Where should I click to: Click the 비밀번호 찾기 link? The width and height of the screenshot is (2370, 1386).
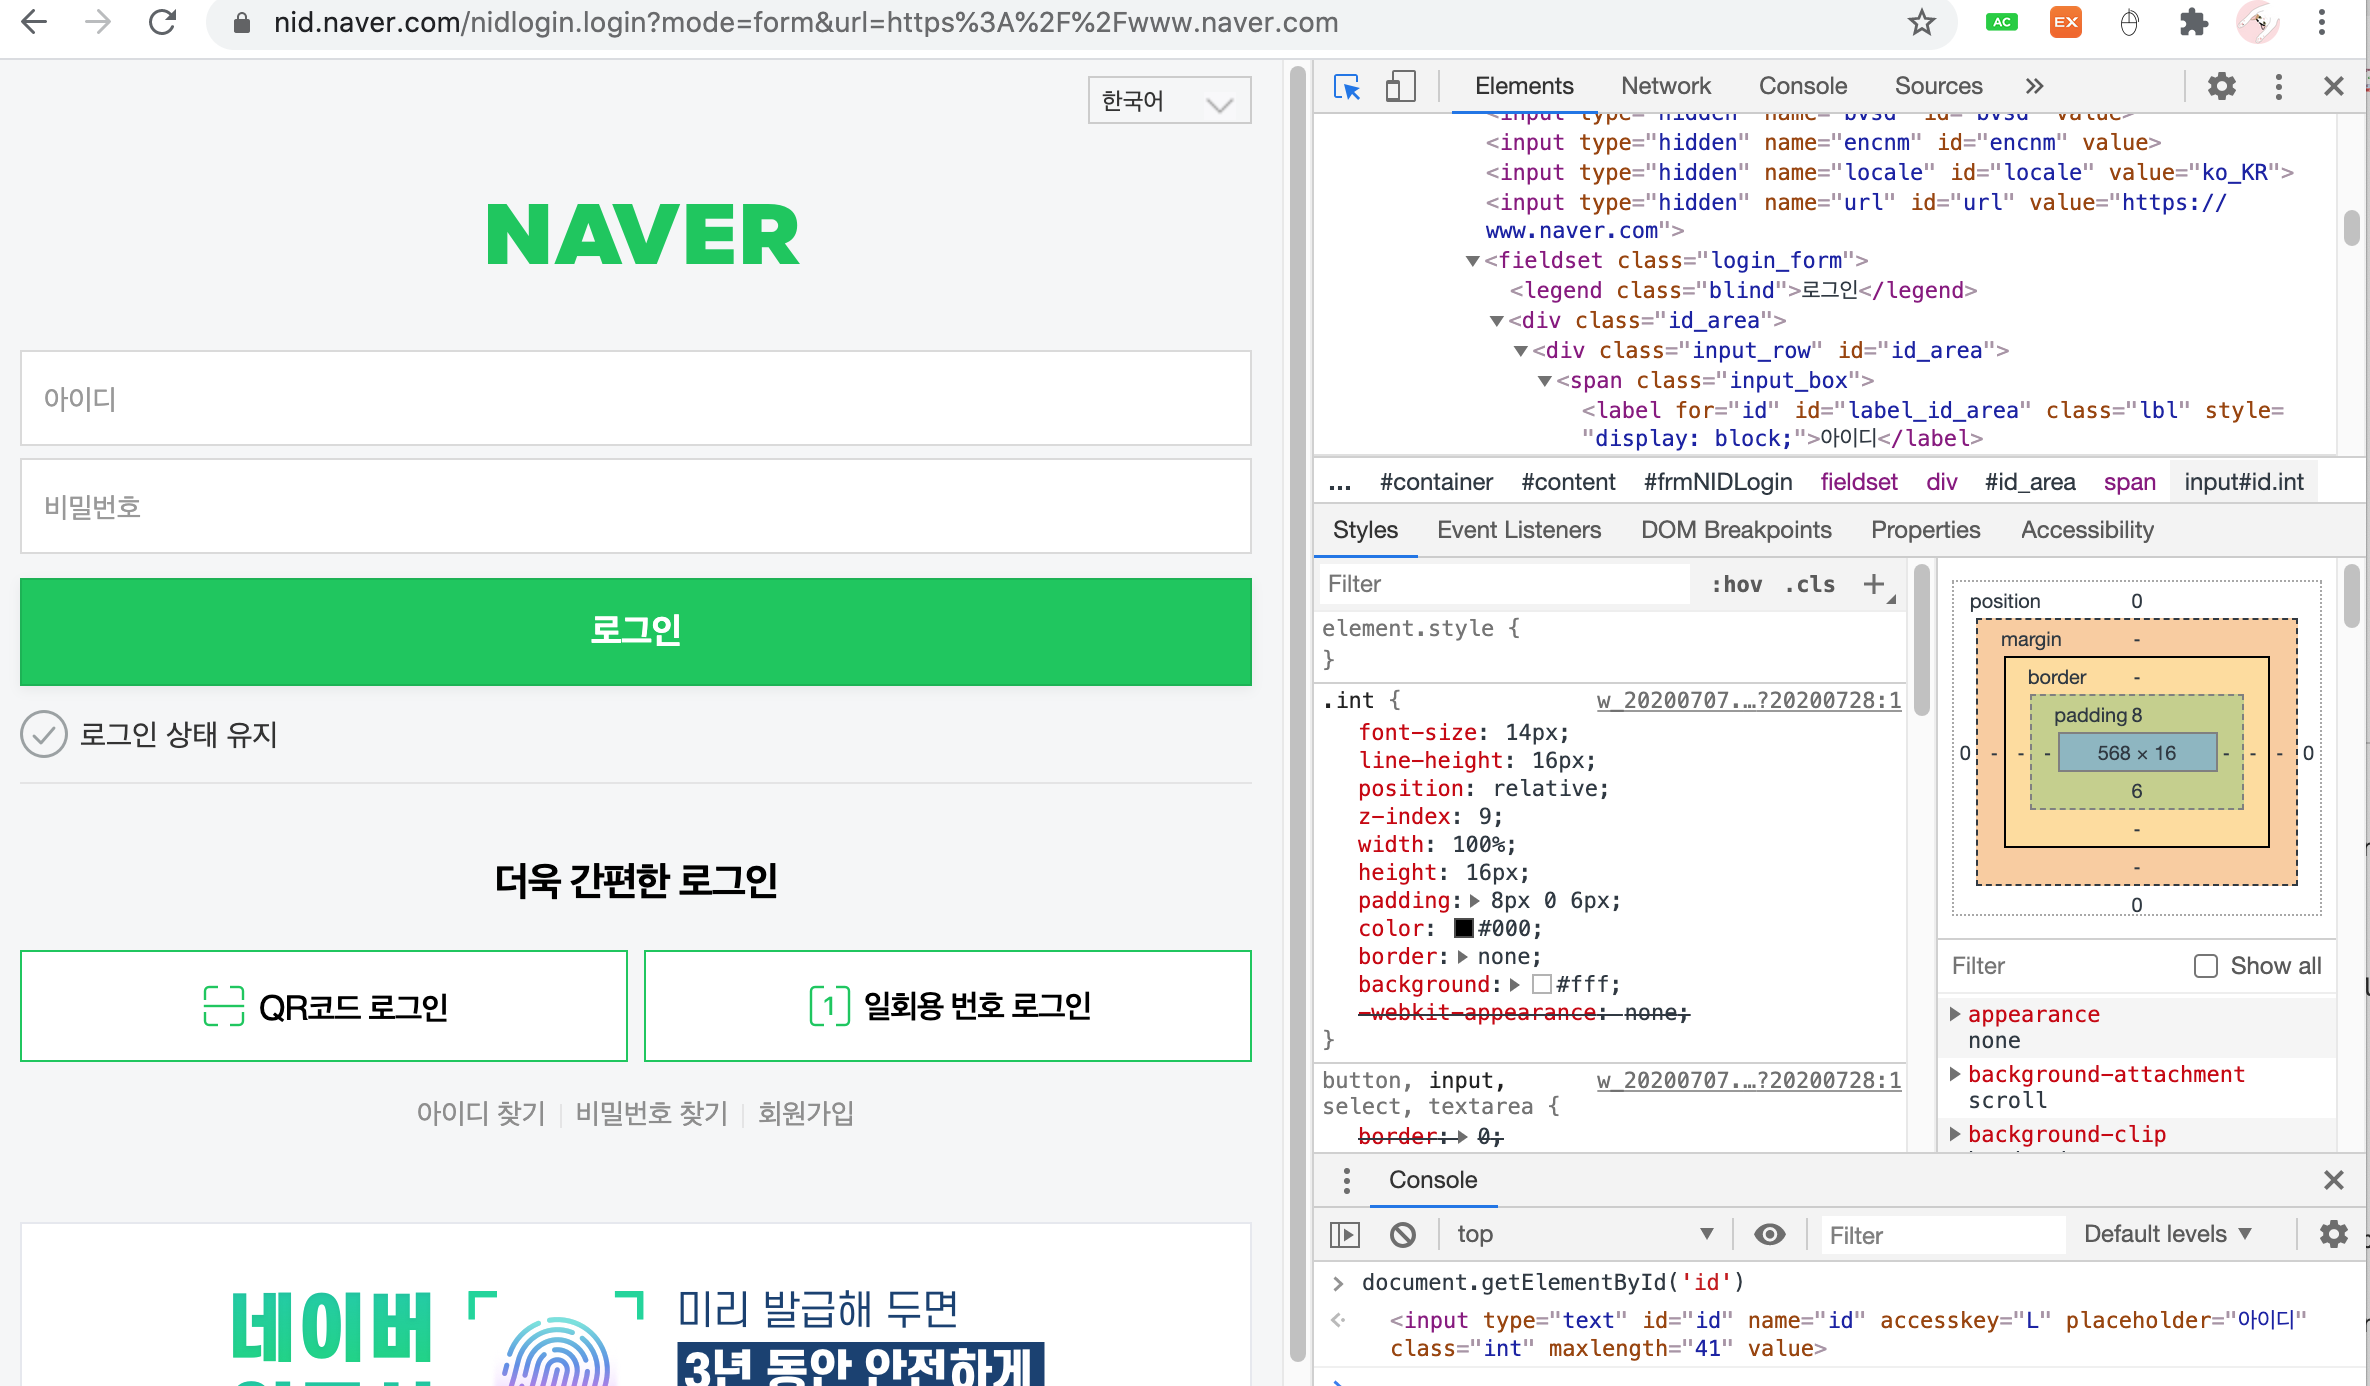[x=651, y=1113]
